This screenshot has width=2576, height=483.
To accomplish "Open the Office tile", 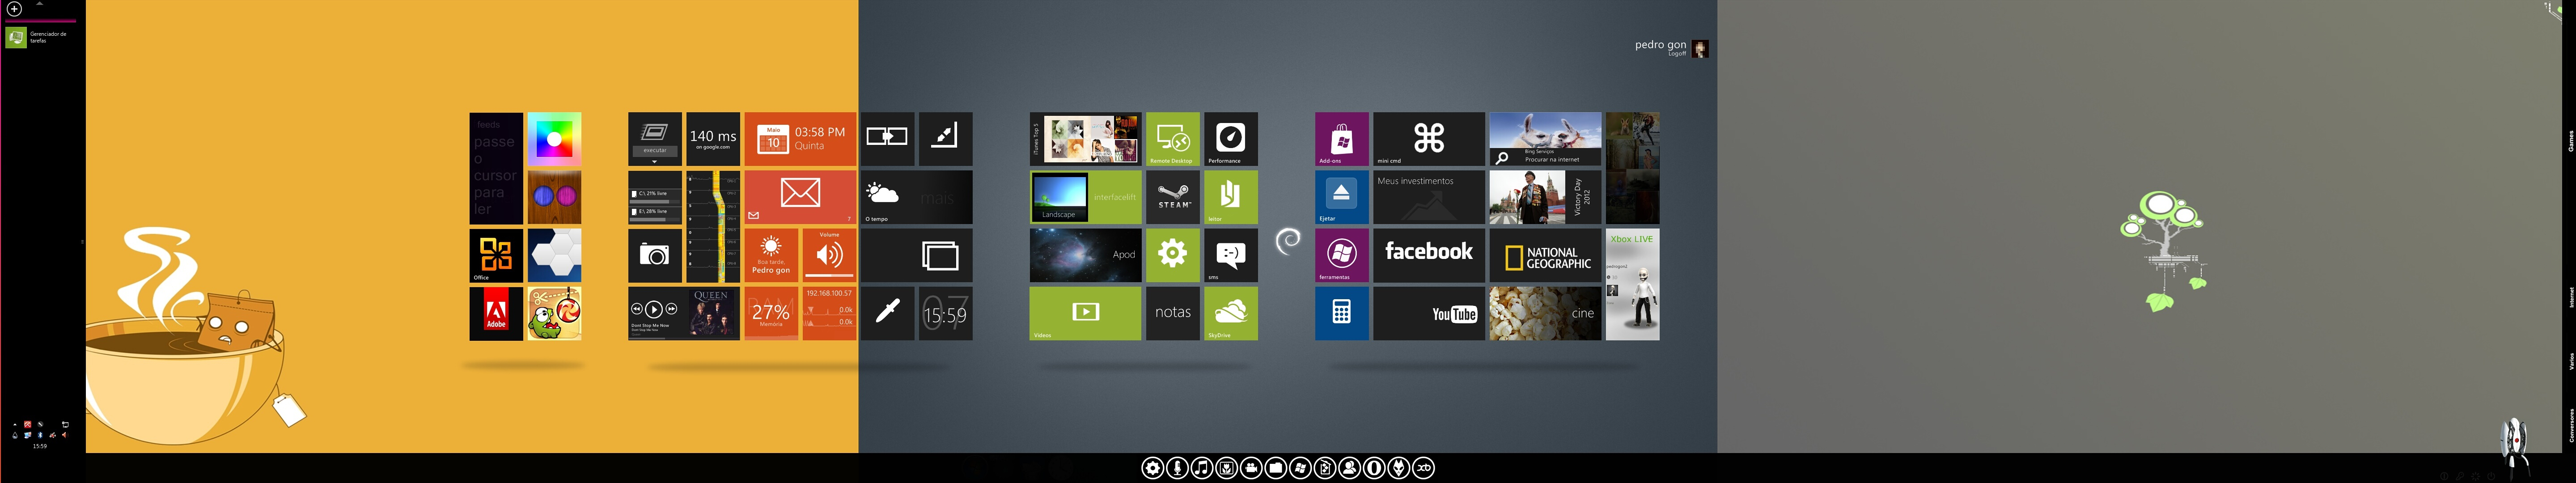I will click(x=496, y=255).
